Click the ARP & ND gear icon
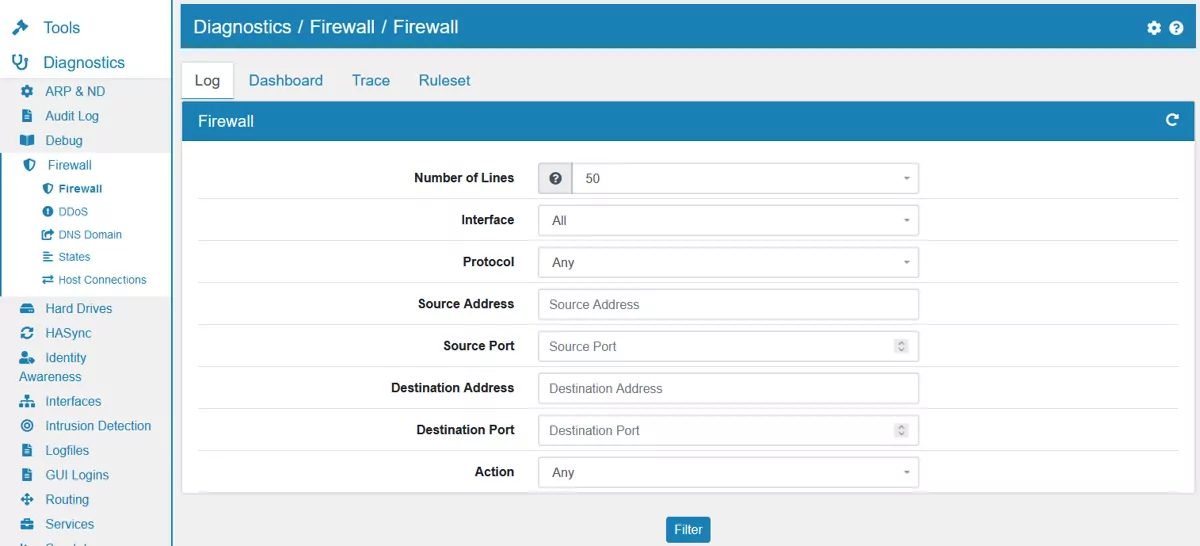 [27, 91]
